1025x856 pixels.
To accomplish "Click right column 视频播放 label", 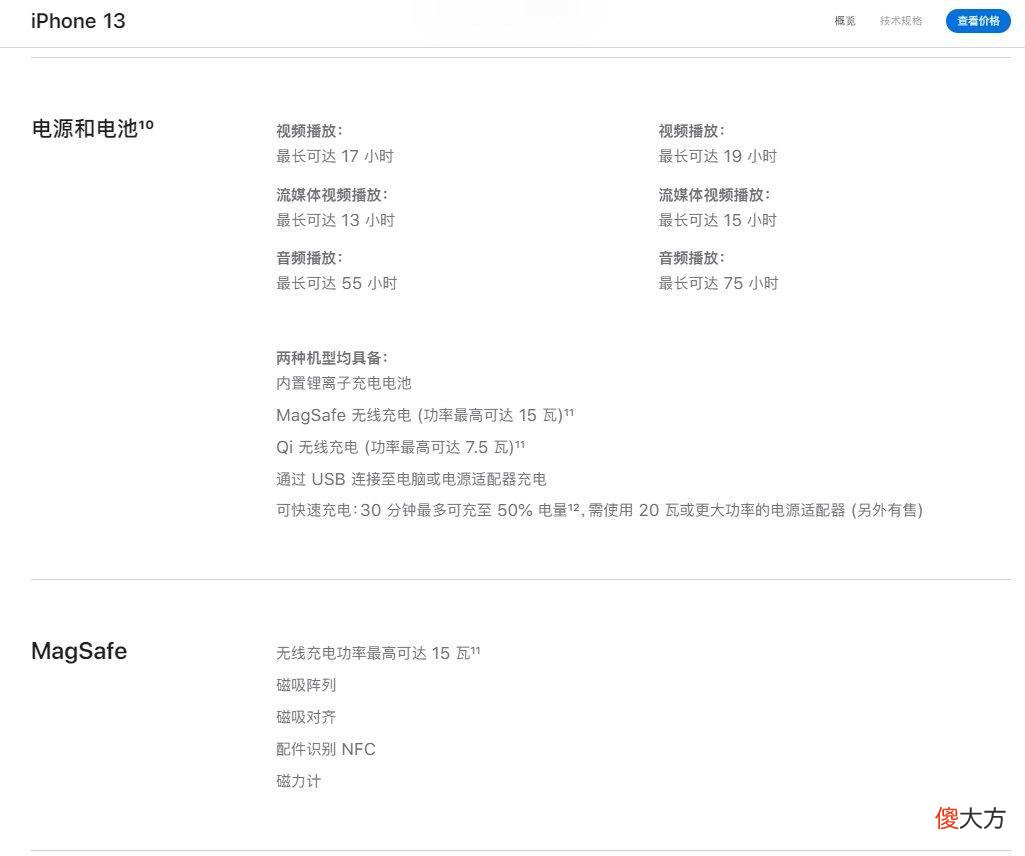I will point(691,131).
